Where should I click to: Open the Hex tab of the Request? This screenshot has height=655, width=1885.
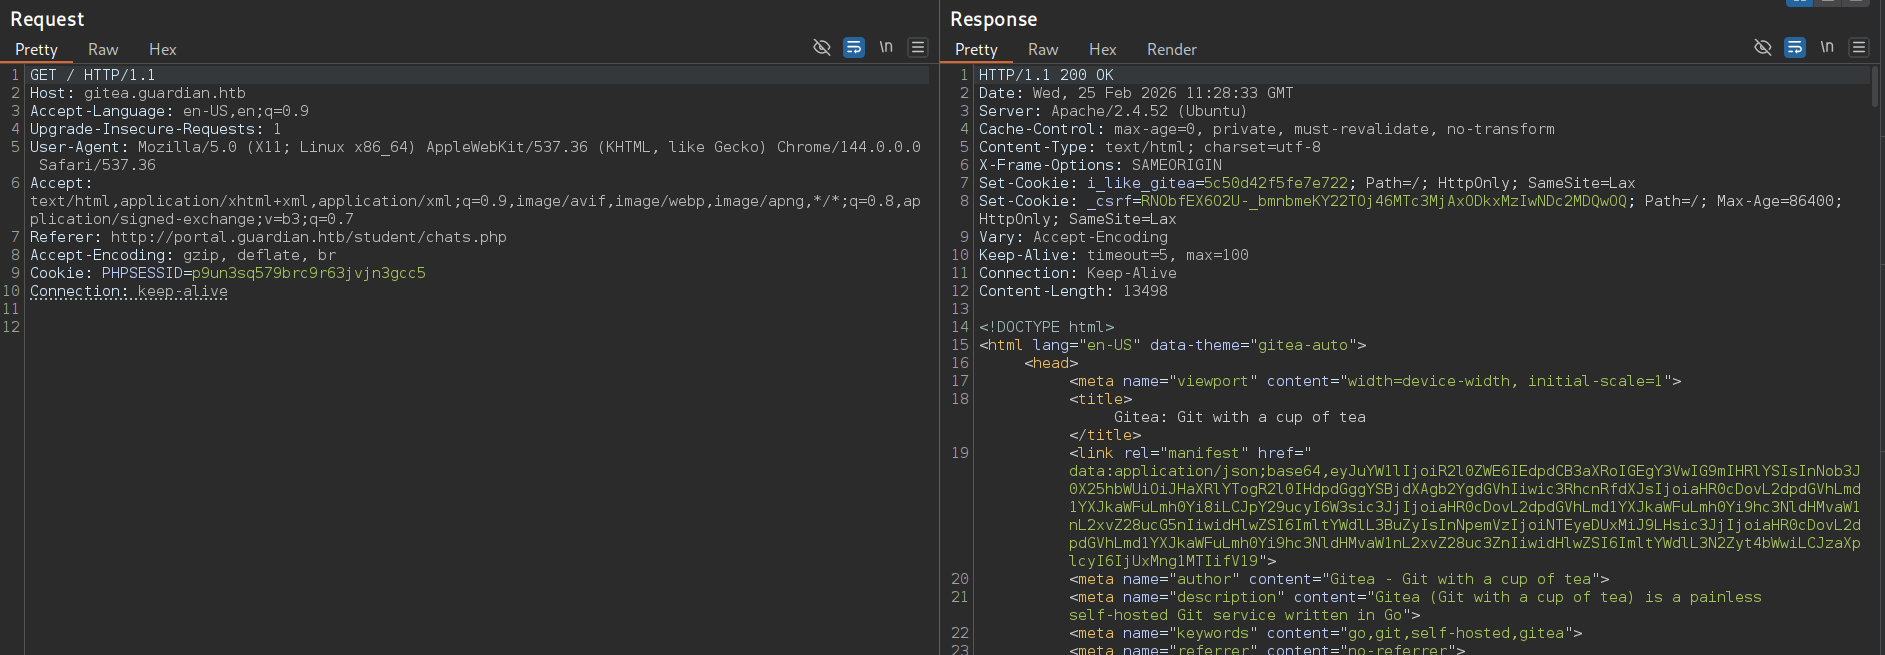[162, 49]
